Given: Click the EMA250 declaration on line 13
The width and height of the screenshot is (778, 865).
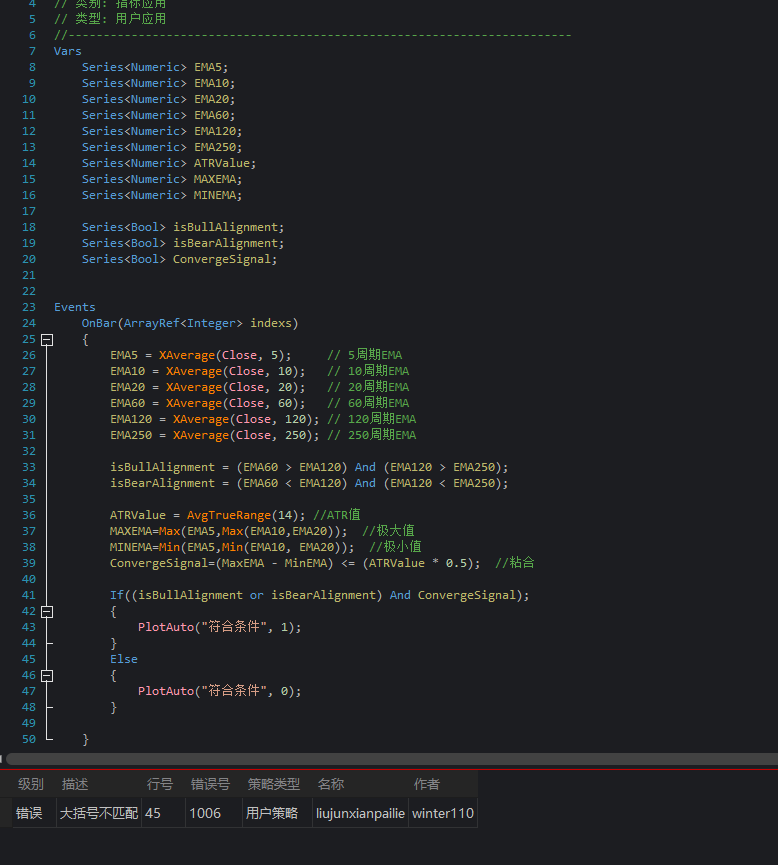Looking at the screenshot, I should (215, 147).
